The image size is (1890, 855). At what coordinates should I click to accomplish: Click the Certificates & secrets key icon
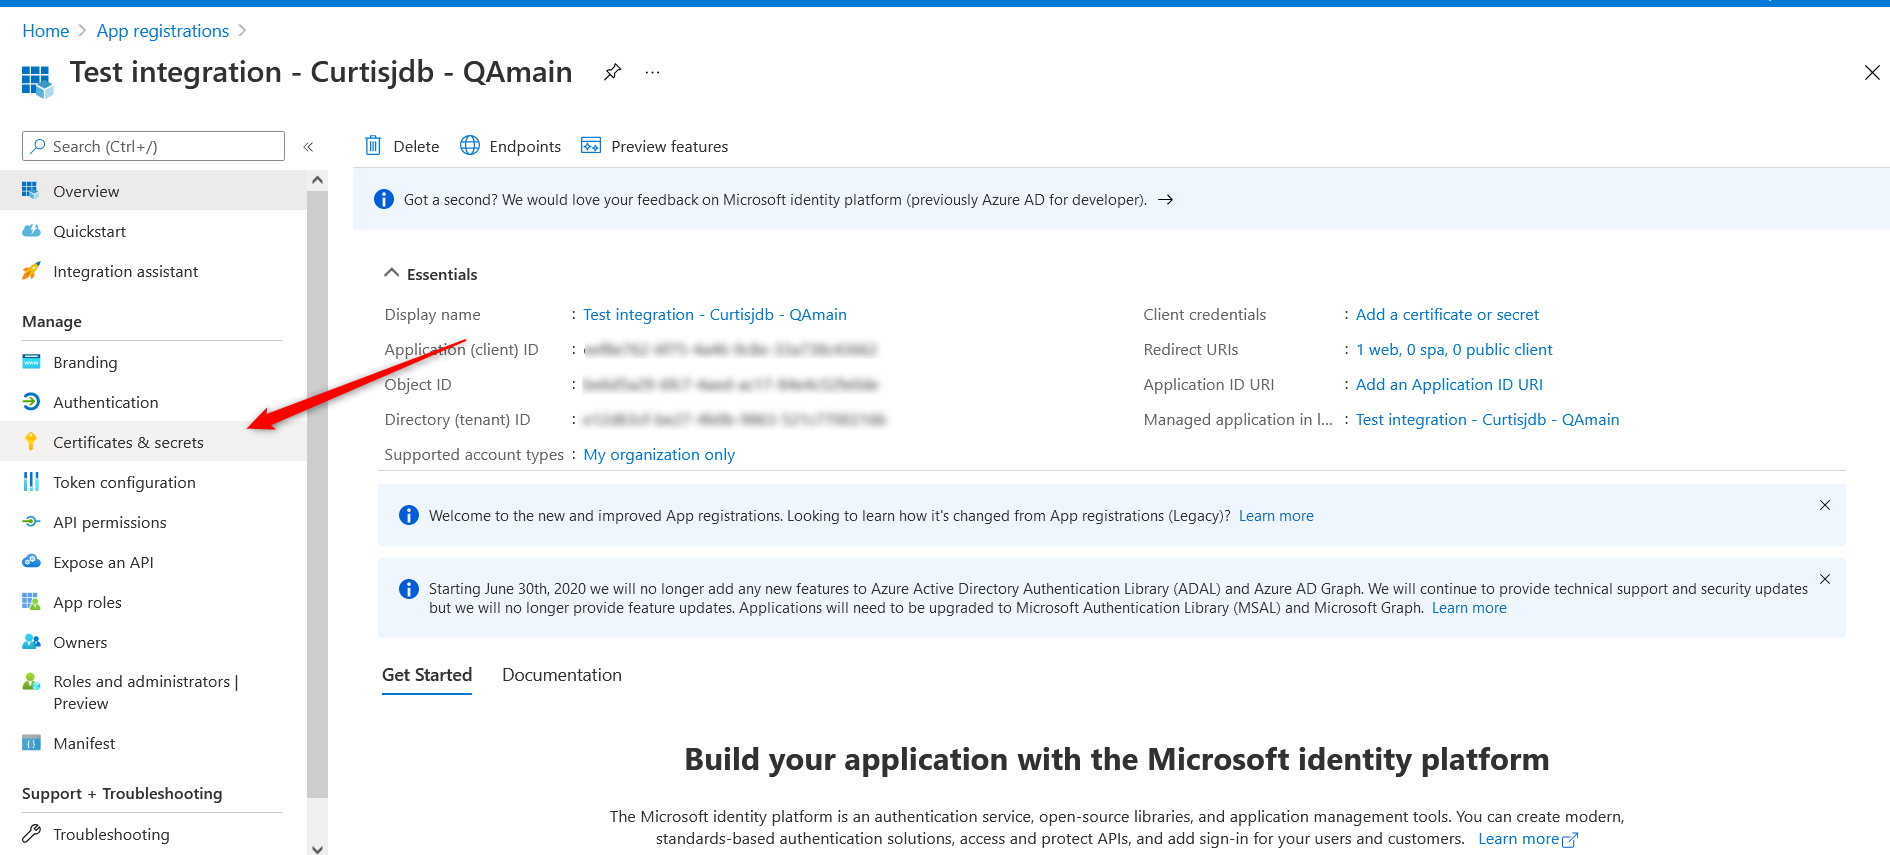[31, 441]
